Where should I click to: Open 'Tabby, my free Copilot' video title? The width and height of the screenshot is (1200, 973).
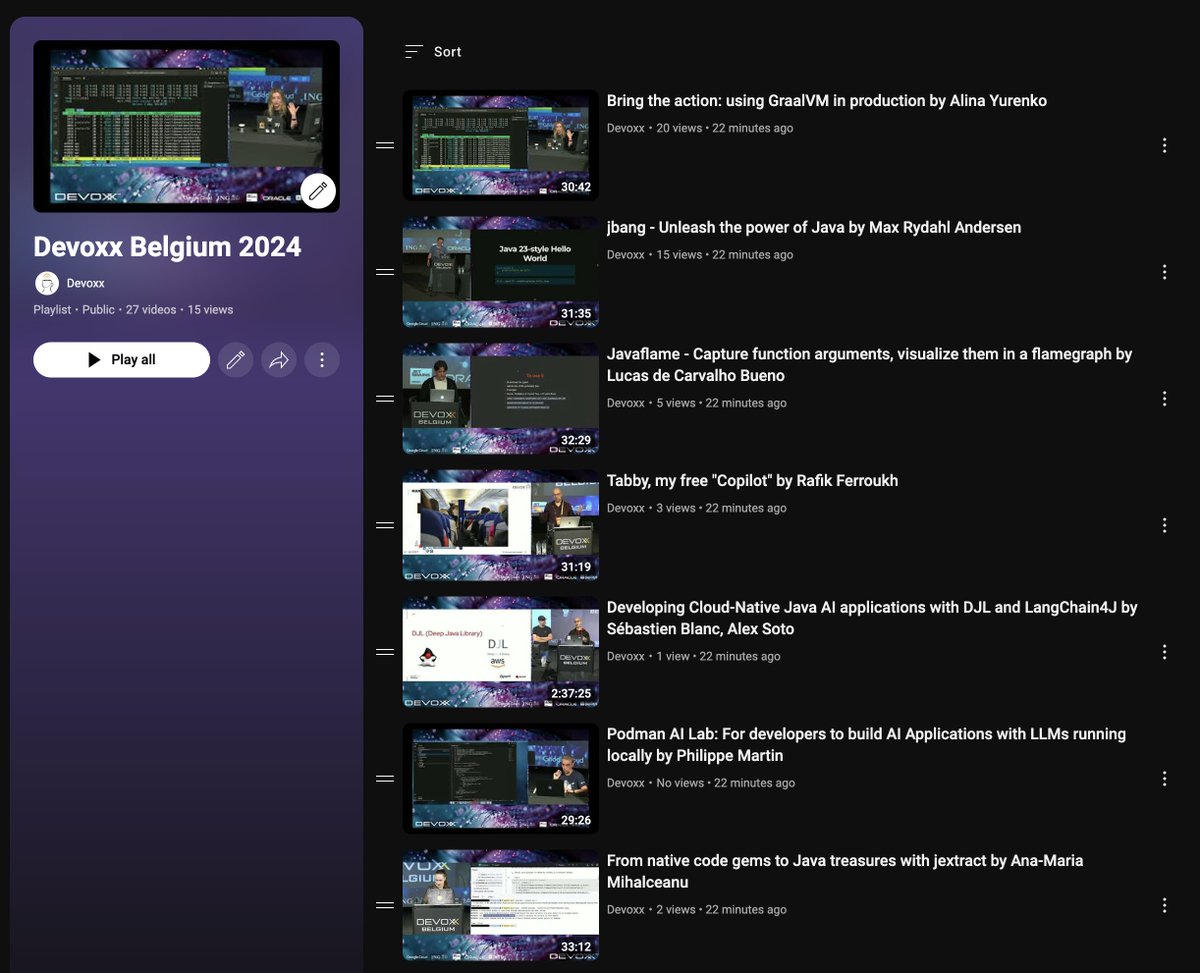(752, 481)
